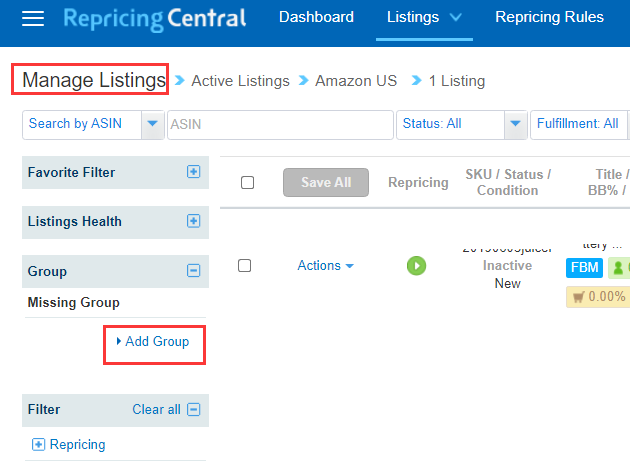This screenshot has height=463, width=630.
Task: Check the Inactive listing row checkbox
Action: pyautogui.click(x=244, y=266)
